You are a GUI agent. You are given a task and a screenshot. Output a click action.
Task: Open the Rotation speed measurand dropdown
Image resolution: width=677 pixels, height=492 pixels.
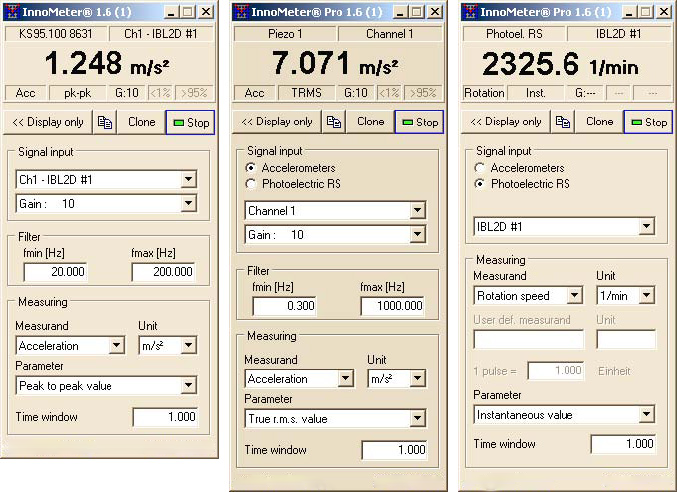573,295
